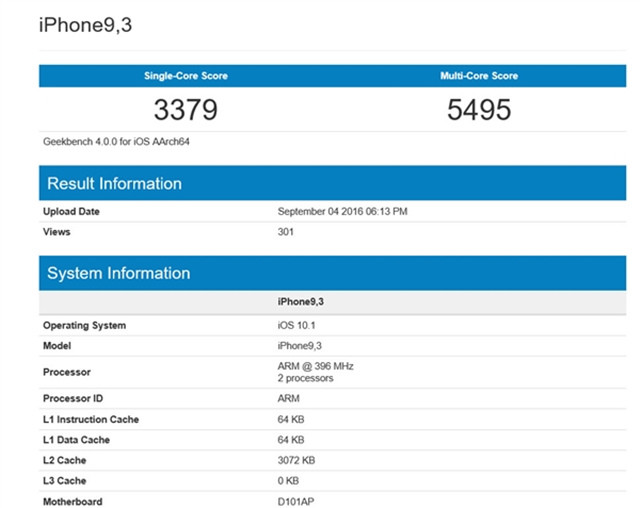This screenshot has width=640, height=508.
Task: Click the Views count 301
Action: coord(286,232)
